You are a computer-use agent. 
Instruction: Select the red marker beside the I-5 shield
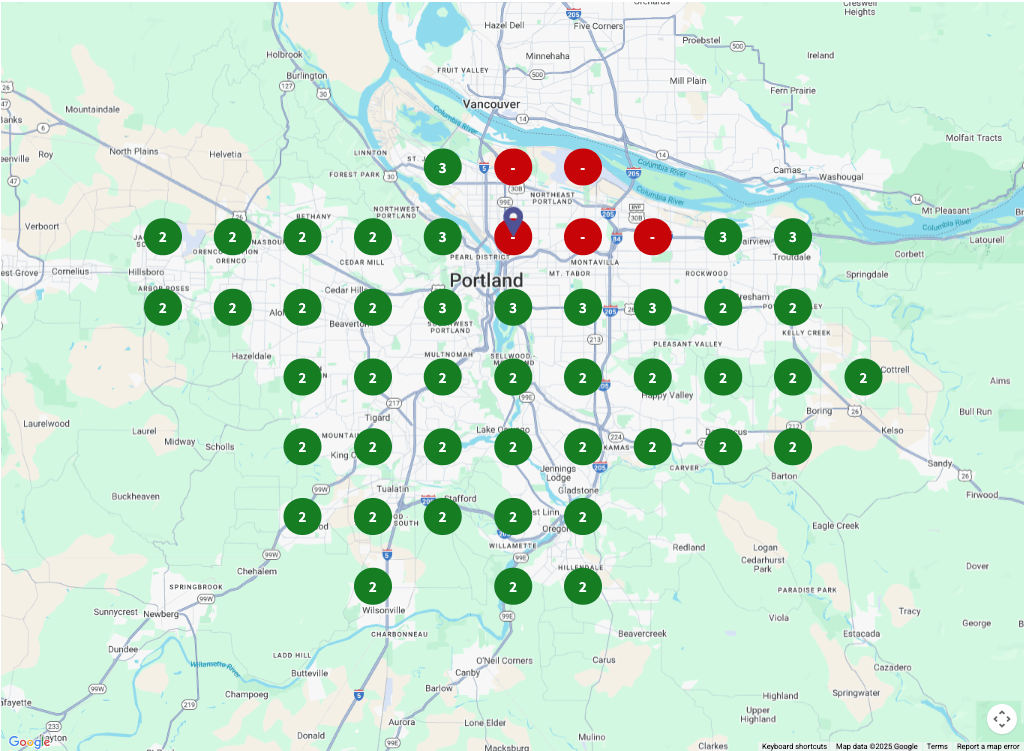[x=513, y=167]
